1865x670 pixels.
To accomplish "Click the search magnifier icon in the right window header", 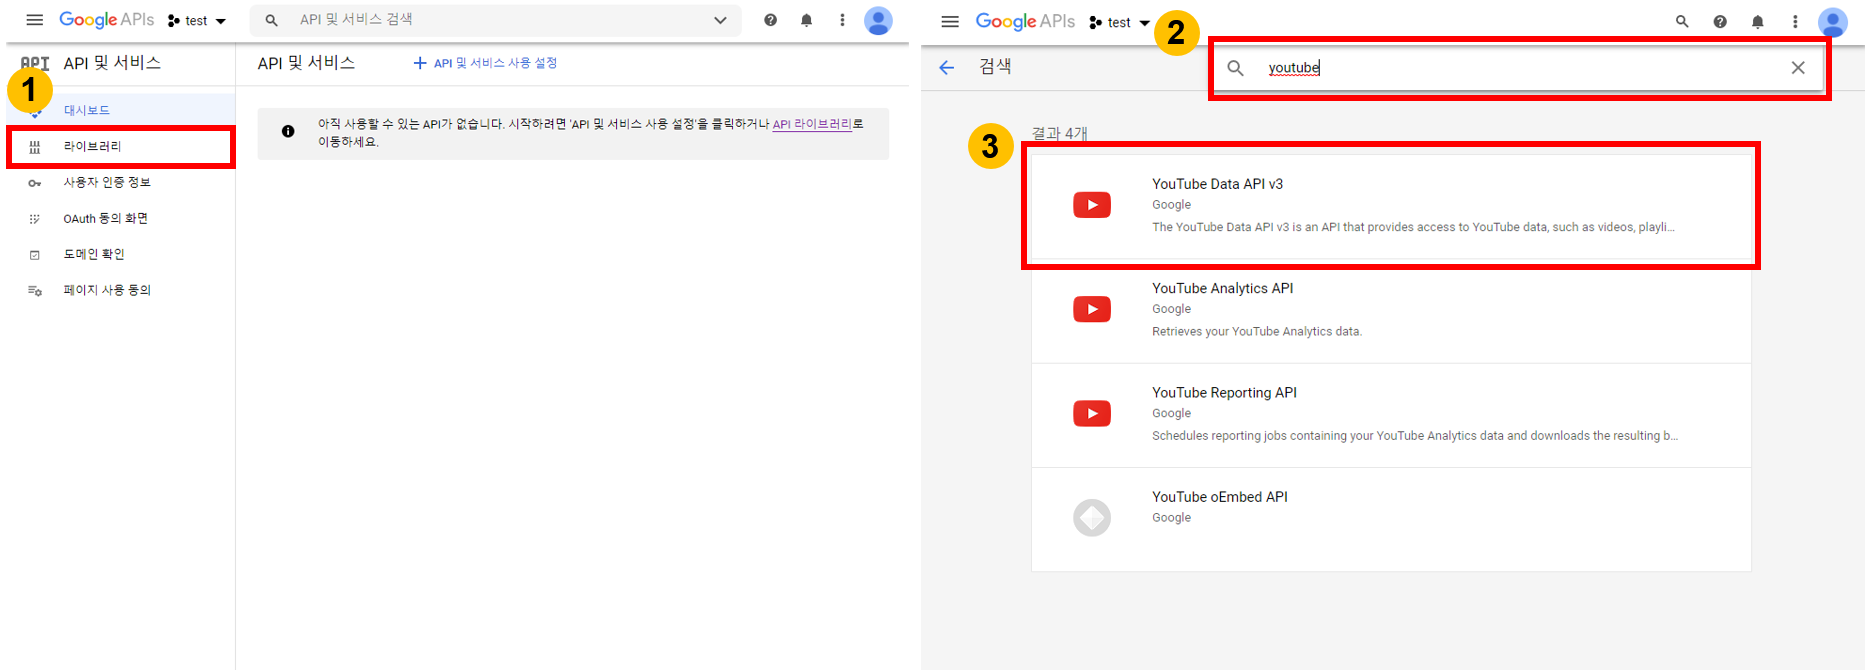I will coord(1682,21).
